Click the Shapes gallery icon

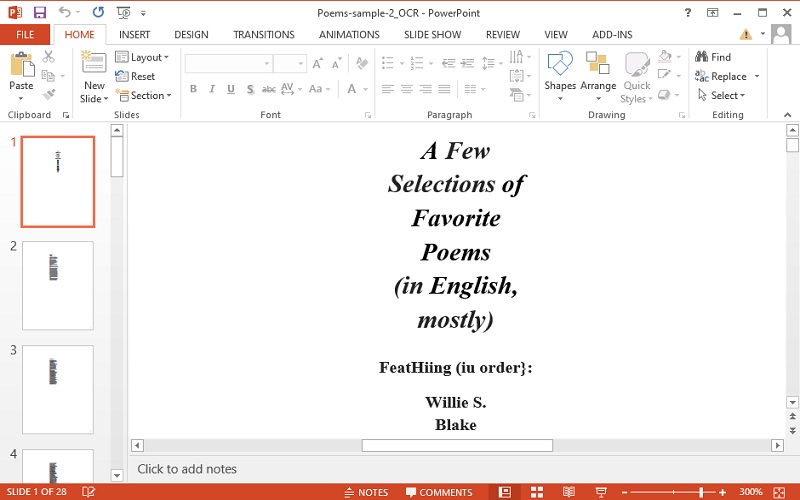[560, 63]
